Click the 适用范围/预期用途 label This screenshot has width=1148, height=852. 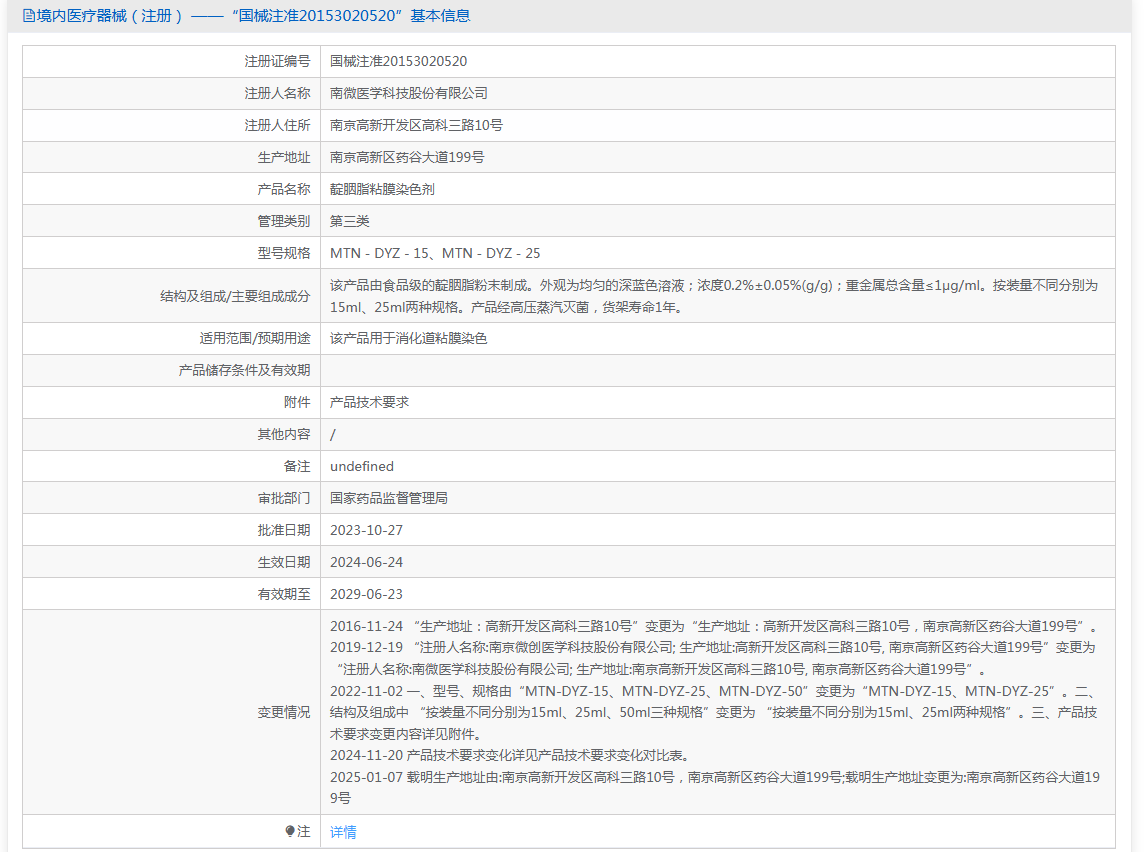[x=255, y=338]
